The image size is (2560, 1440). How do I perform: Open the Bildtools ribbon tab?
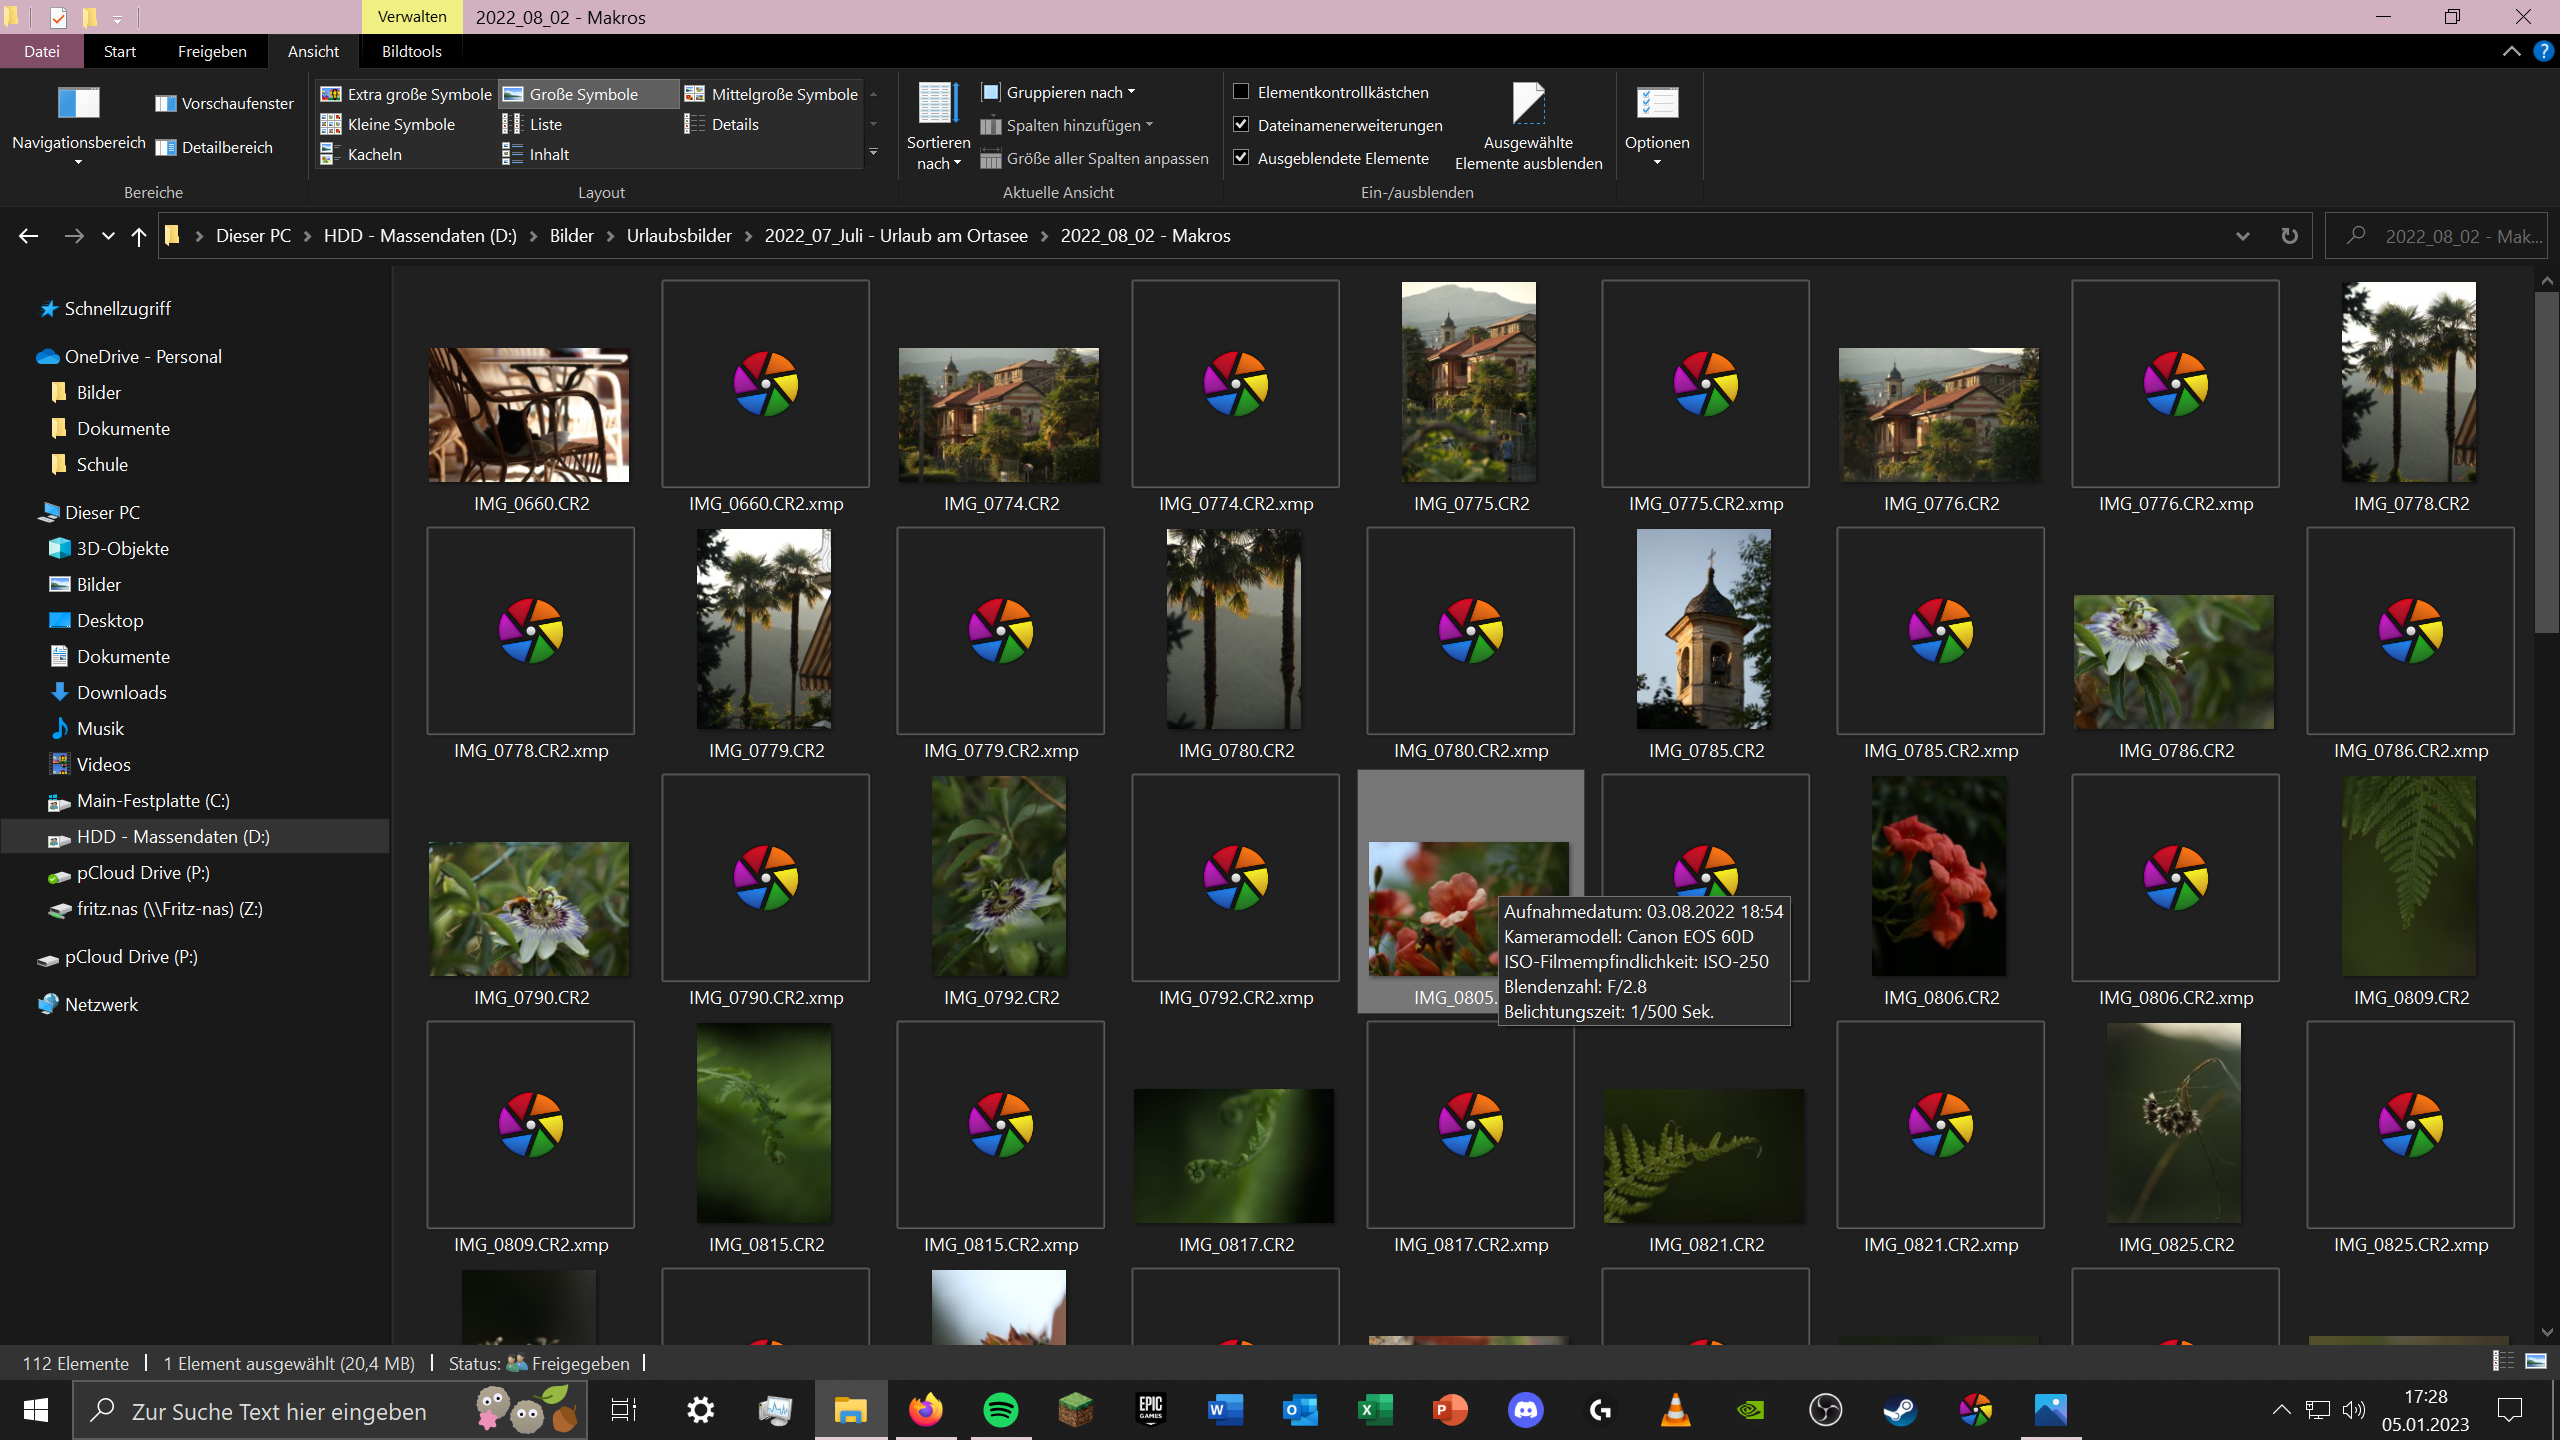(x=411, y=51)
